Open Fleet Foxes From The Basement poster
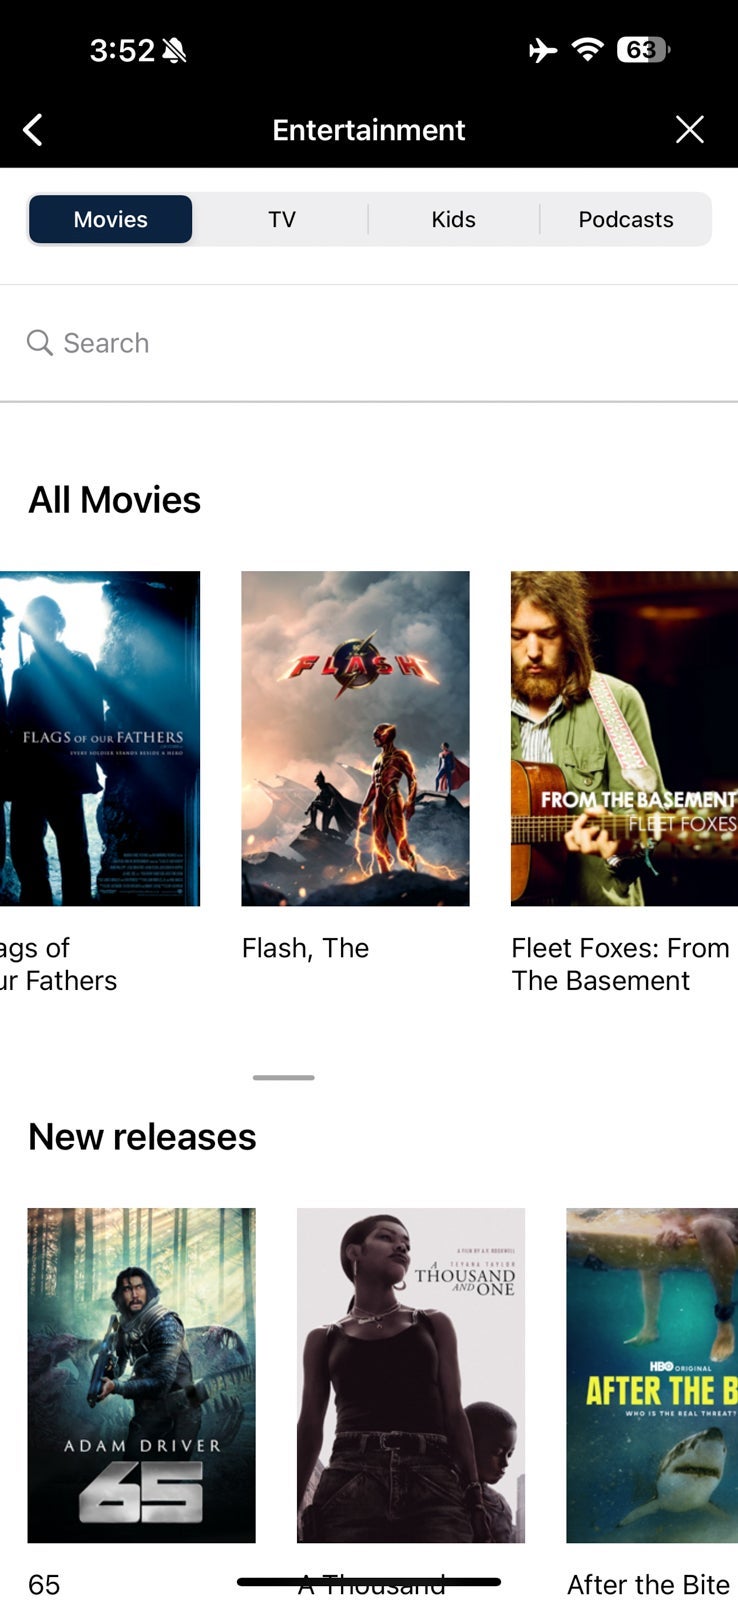Screen dimensions: 738x1600 point(624,738)
